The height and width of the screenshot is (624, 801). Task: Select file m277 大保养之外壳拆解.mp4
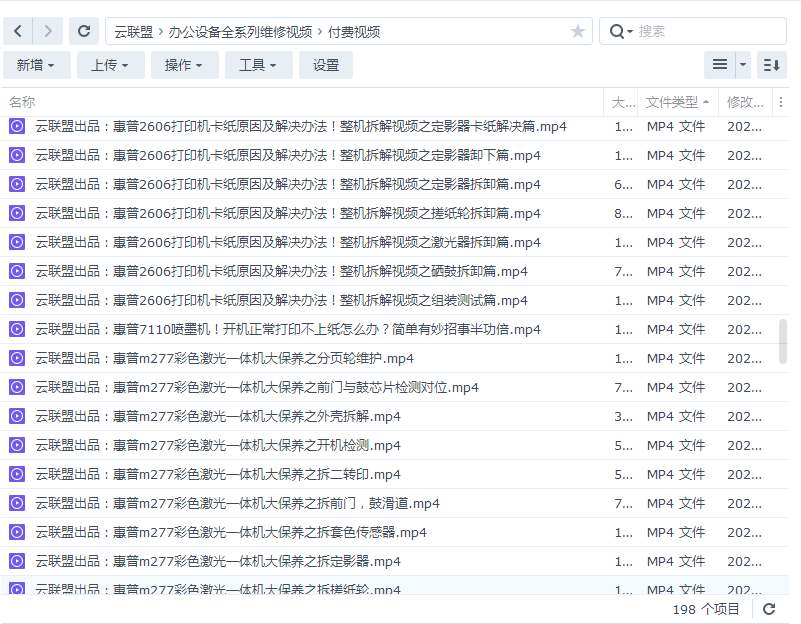(x=218, y=417)
